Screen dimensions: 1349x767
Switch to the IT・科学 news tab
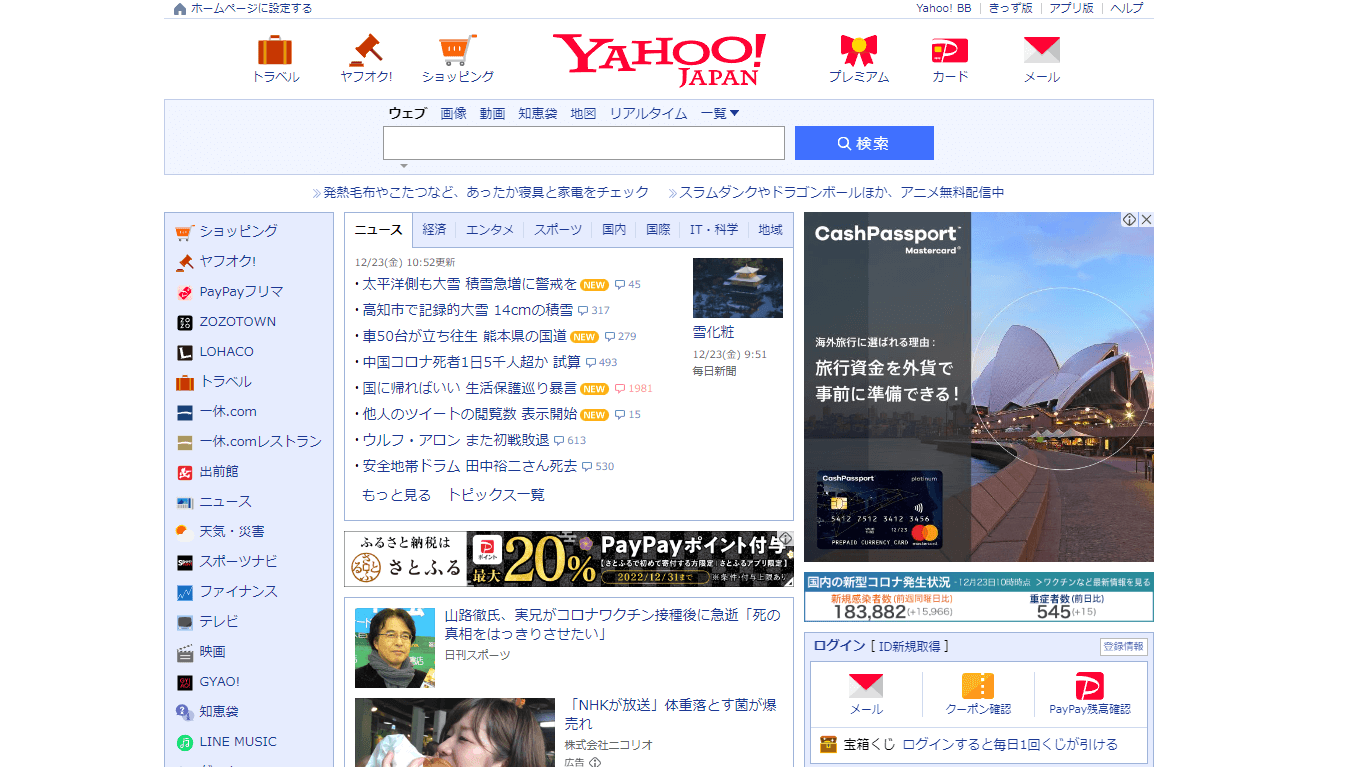click(x=714, y=230)
